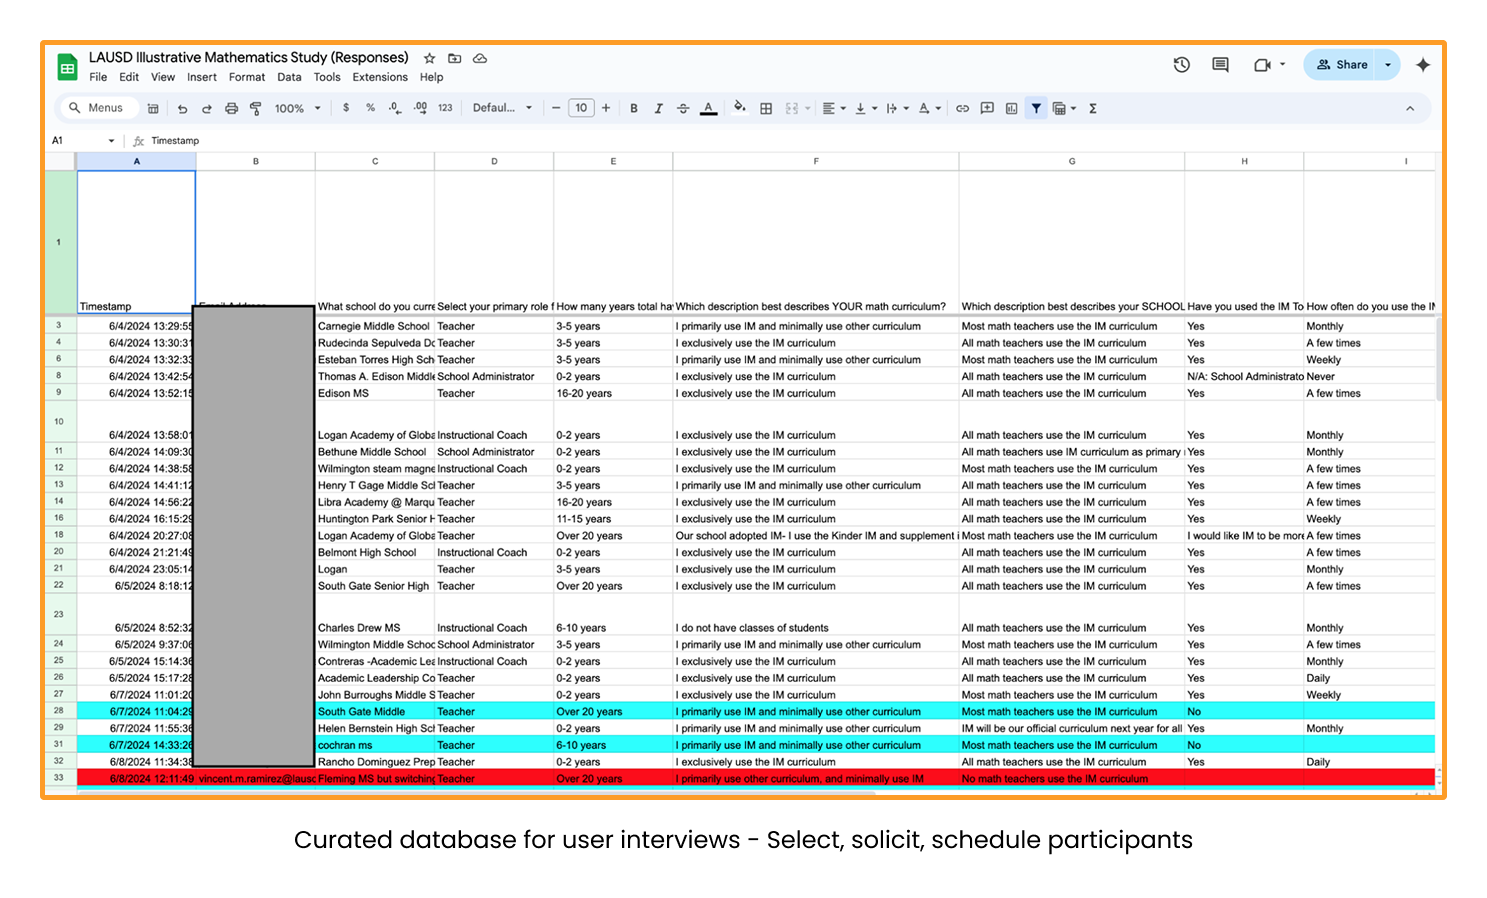Open the Help menu
The height and width of the screenshot is (898, 1487).
click(x=431, y=77)
